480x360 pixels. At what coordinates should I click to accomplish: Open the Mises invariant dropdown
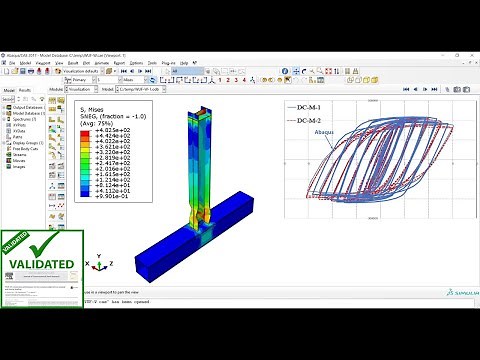(145, 80)
